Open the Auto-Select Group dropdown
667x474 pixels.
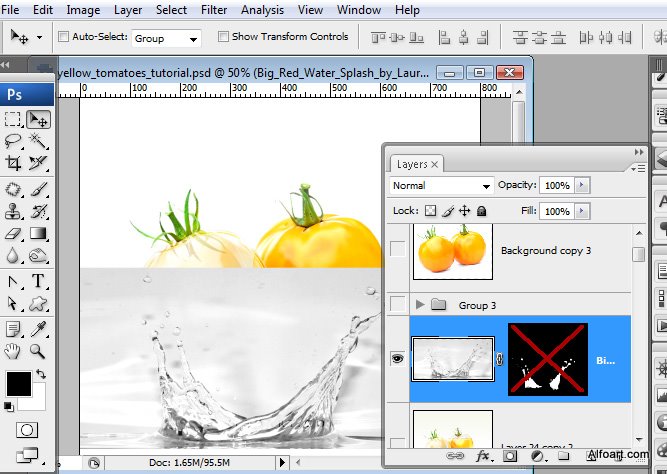coord(167,38)
